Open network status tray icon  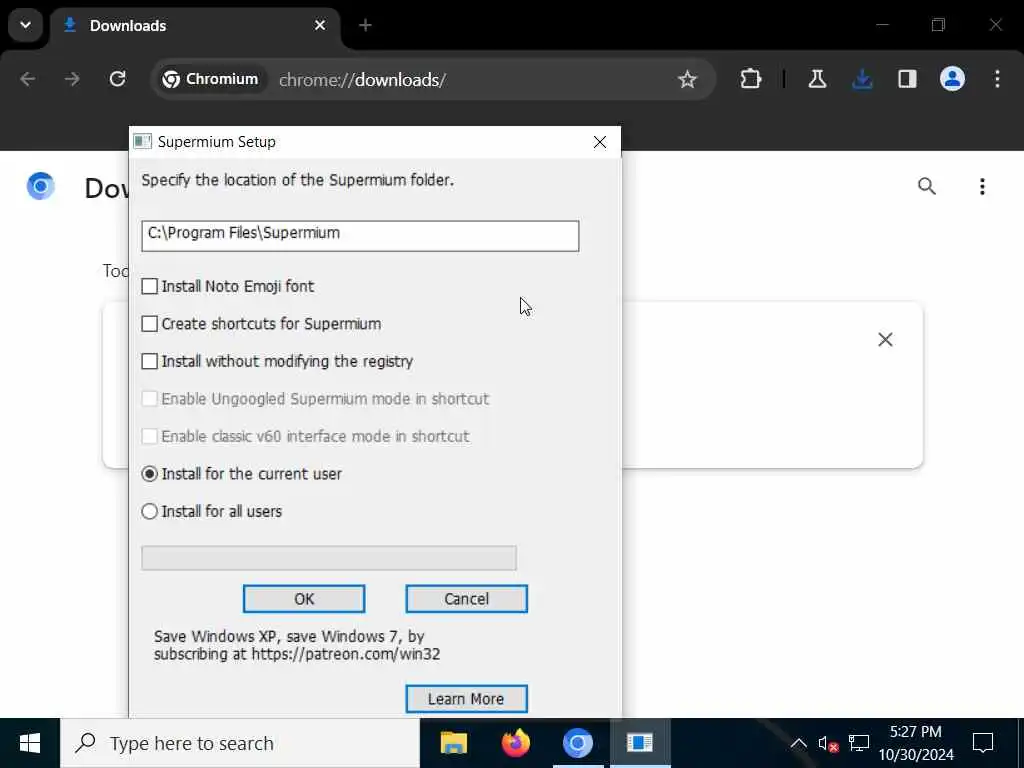coord(859,743)
